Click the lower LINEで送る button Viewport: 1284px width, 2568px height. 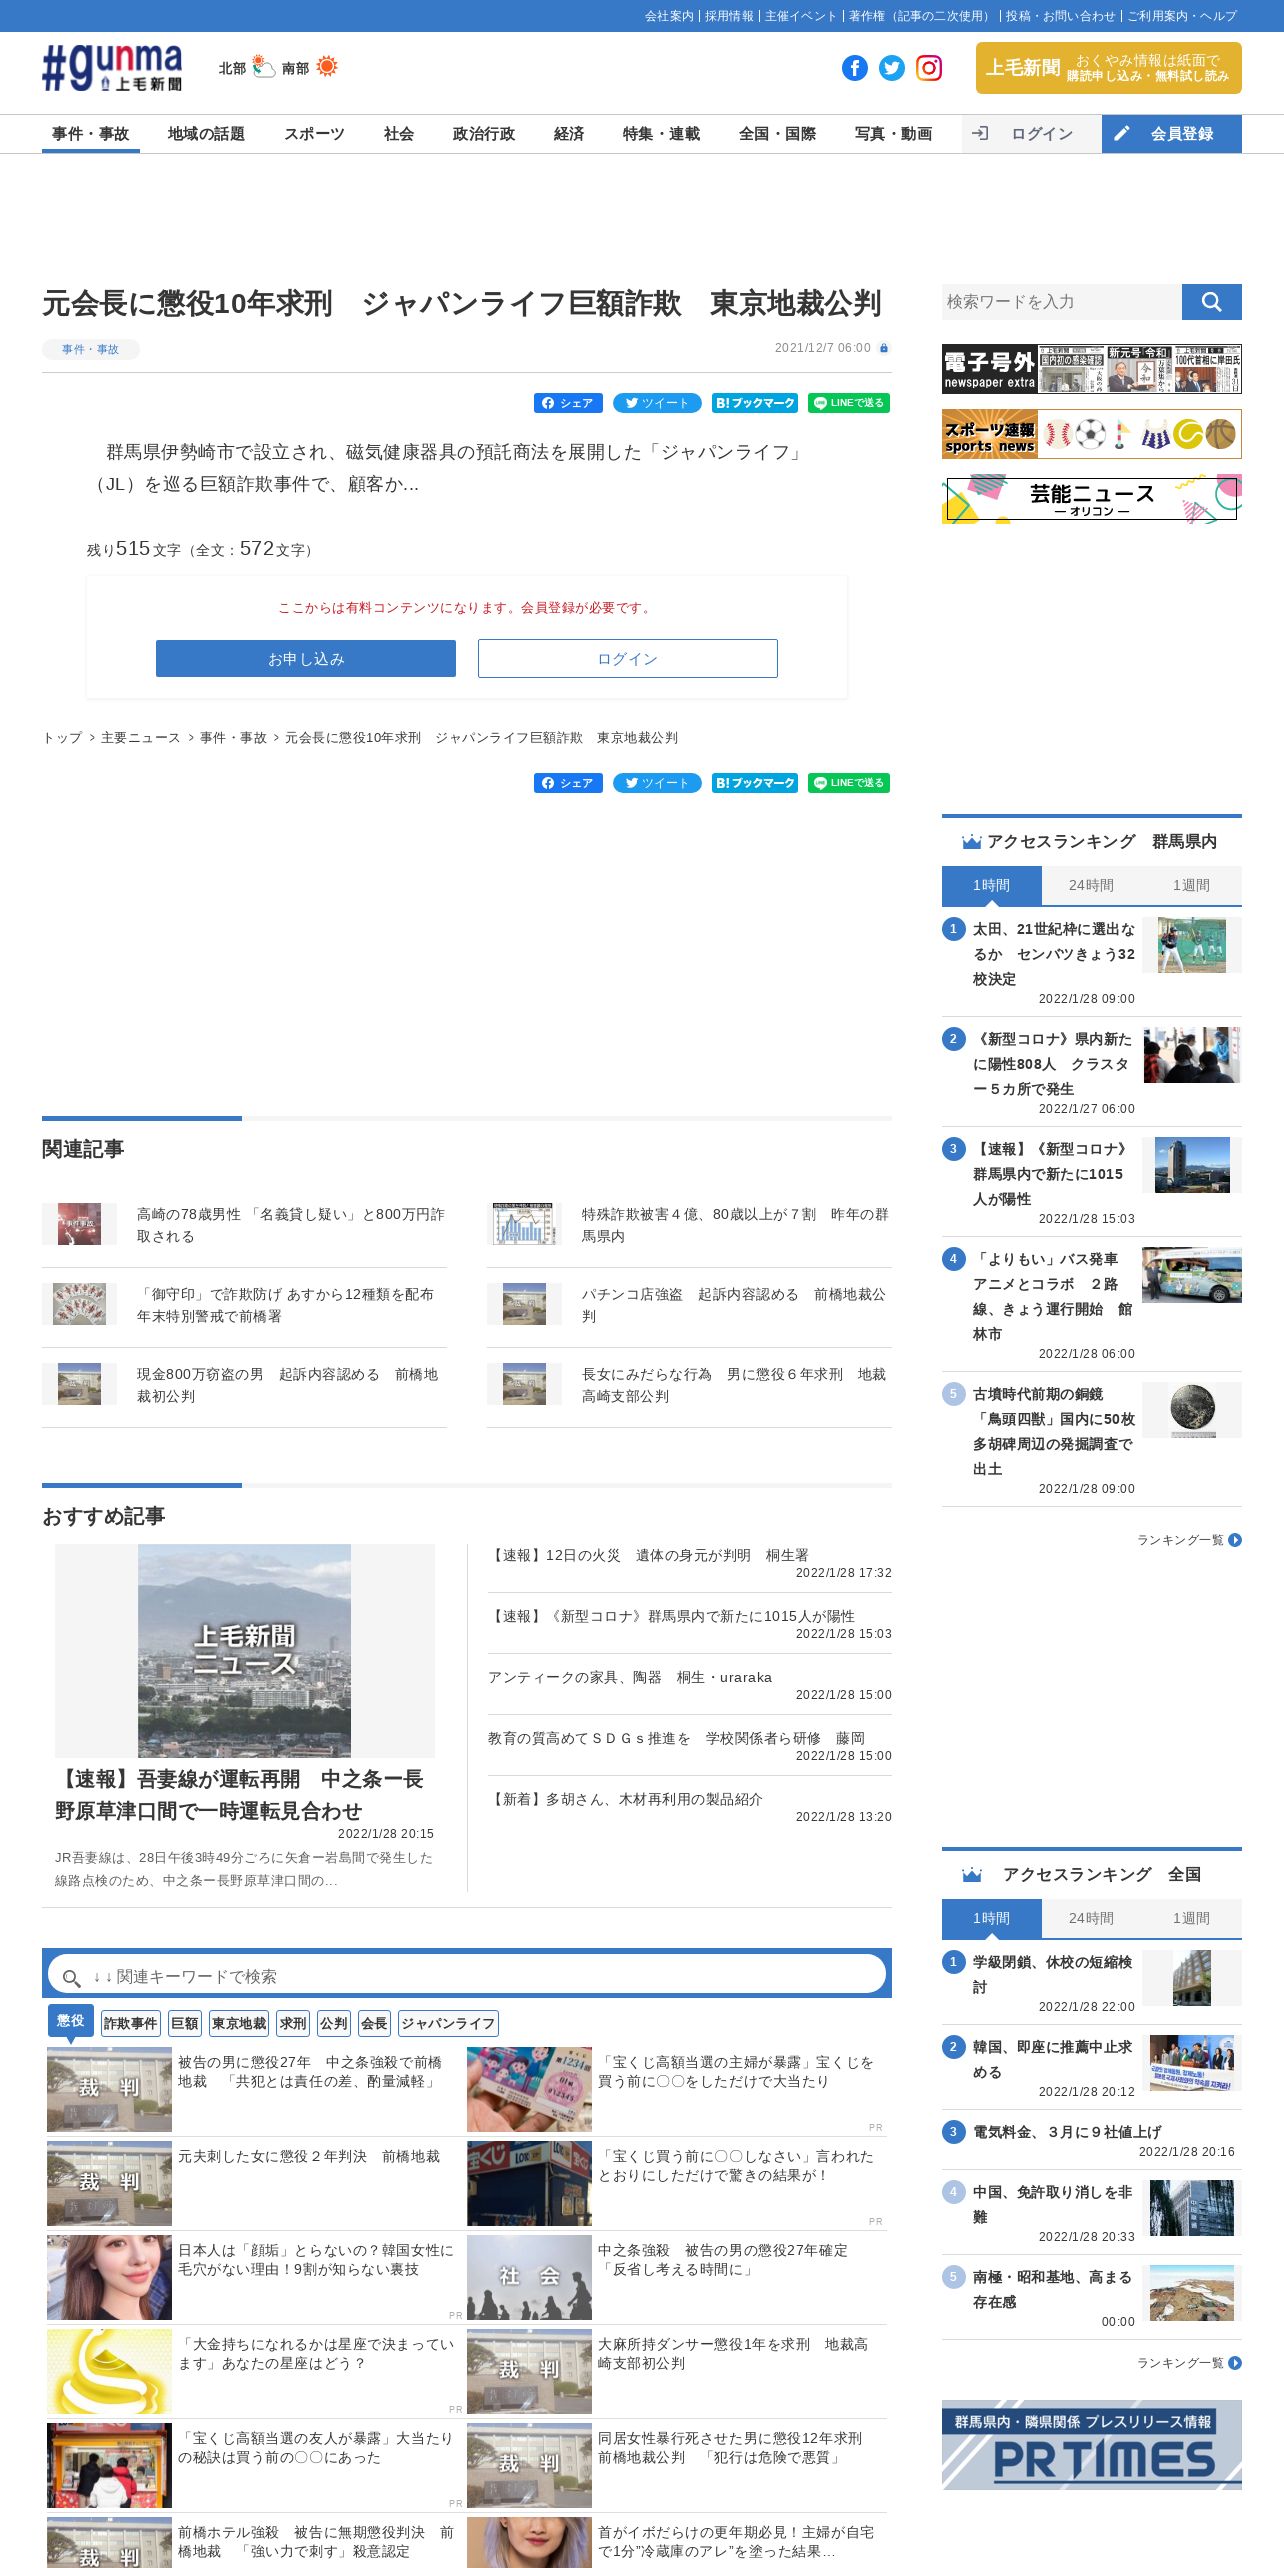pyautogui.click(x=849, y=783)
